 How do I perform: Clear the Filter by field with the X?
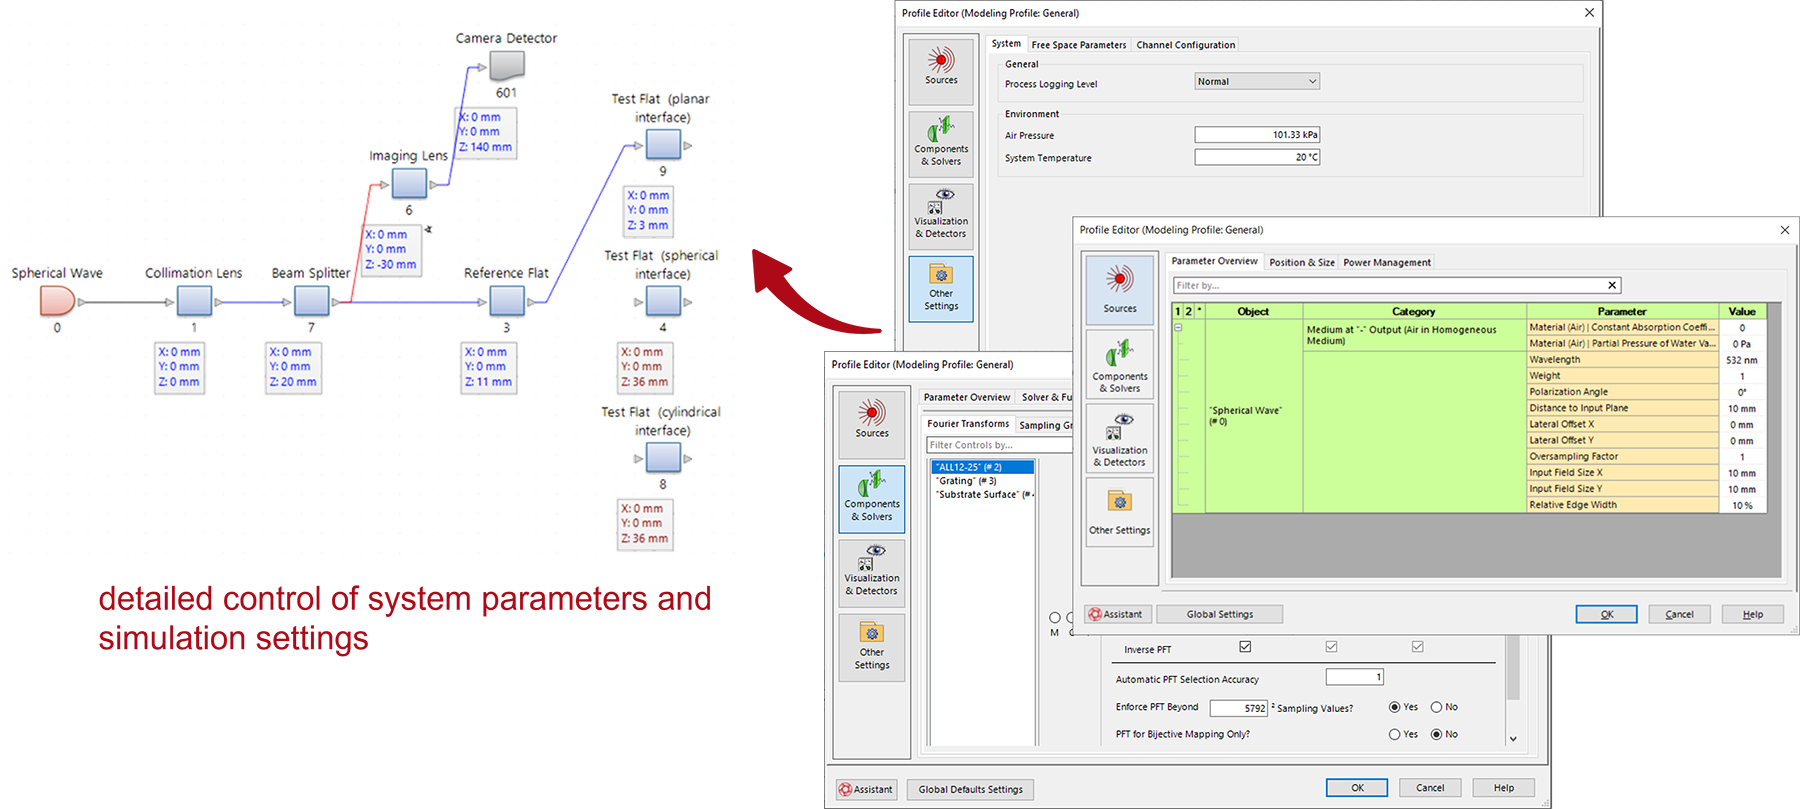[x=1611, y=286]
